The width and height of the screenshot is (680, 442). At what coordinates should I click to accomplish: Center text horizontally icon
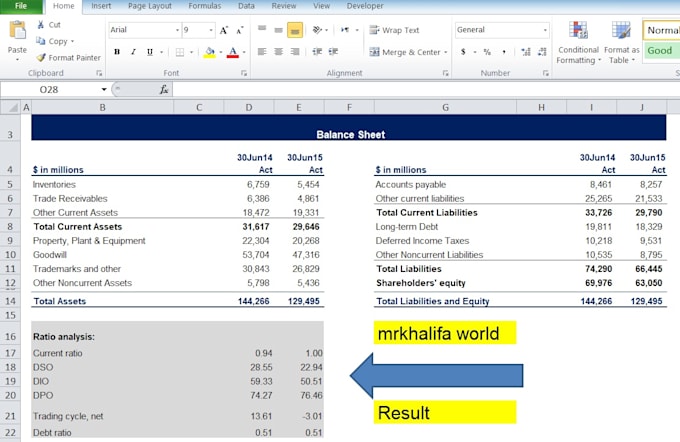click(x=278, y=52)
